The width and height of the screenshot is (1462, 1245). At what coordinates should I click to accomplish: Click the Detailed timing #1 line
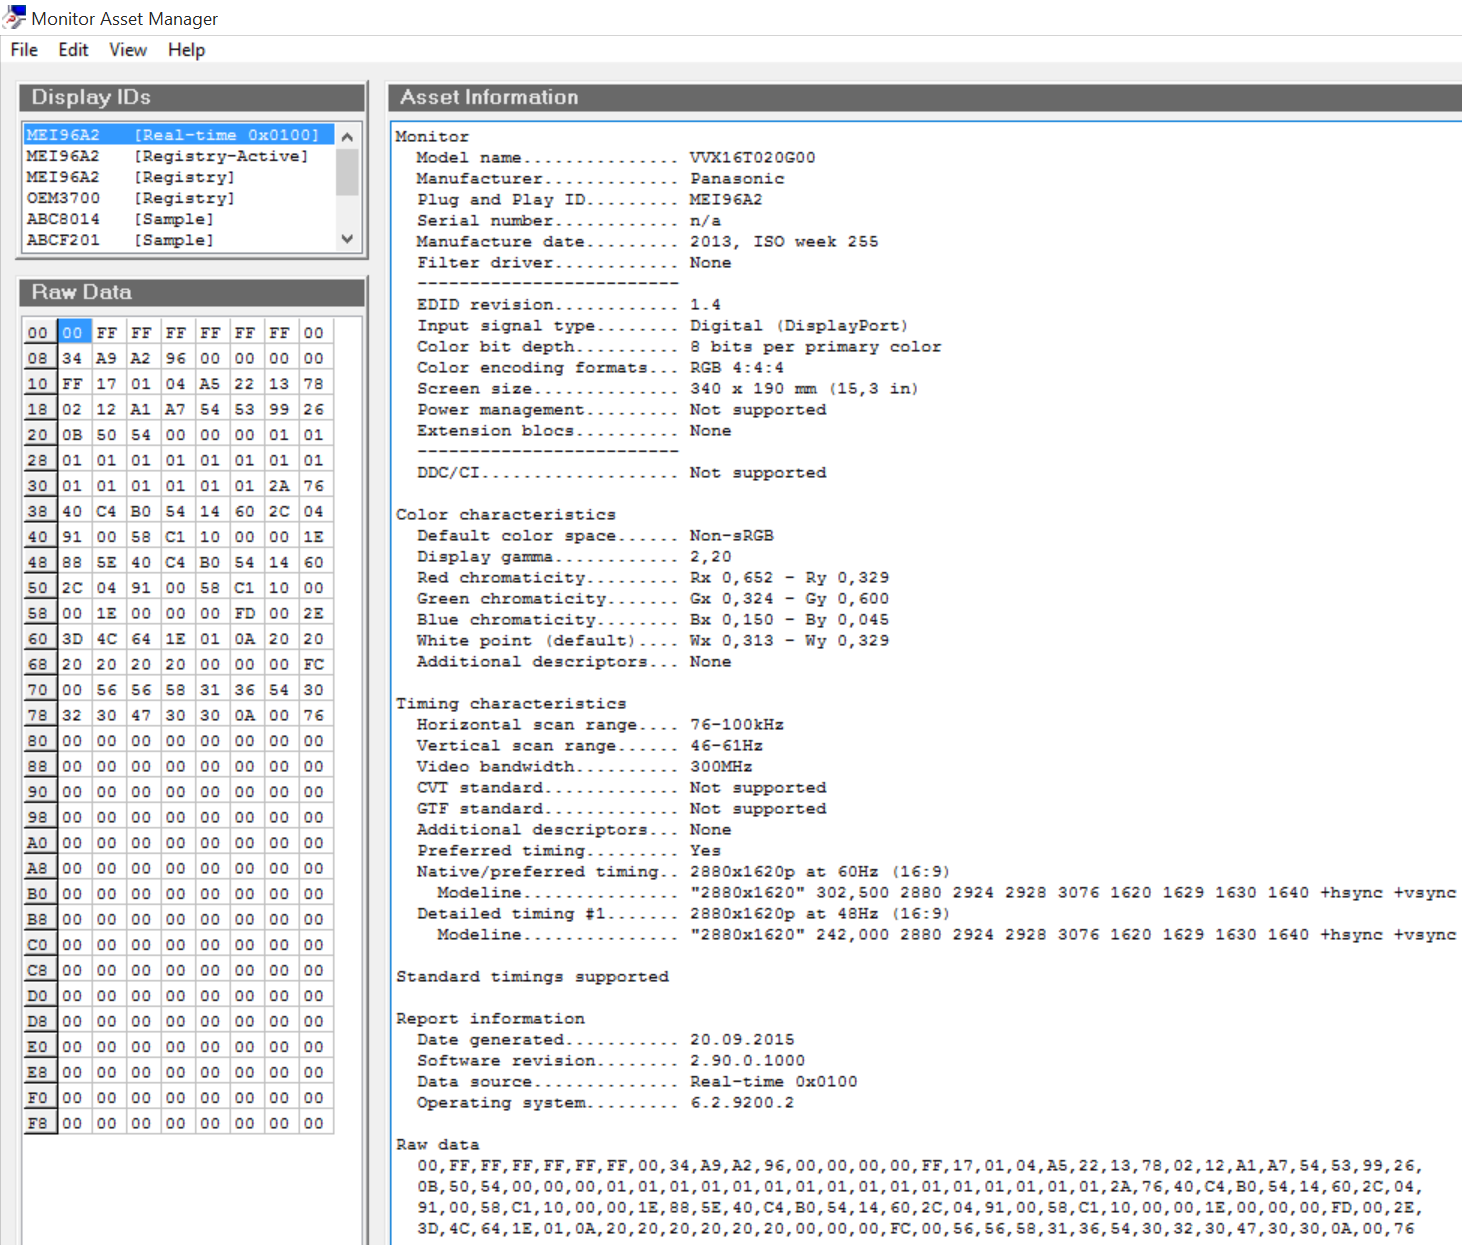[x=684, y=913]
